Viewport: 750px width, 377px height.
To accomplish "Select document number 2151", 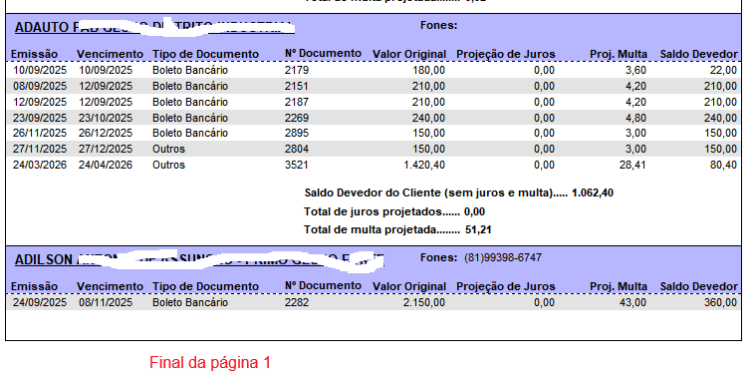I will [297, 86].
